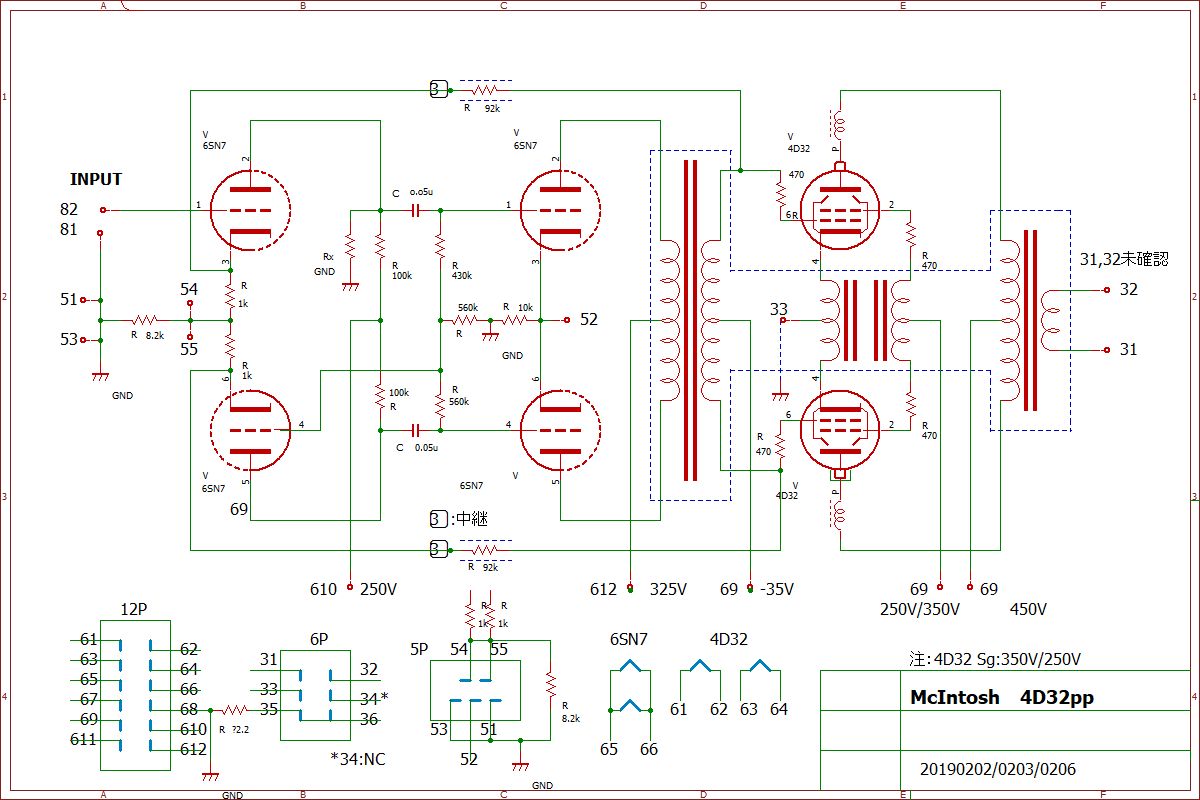
Task: Click the note "注:4D32 Sg:350V/250V"
Action: 994,659
